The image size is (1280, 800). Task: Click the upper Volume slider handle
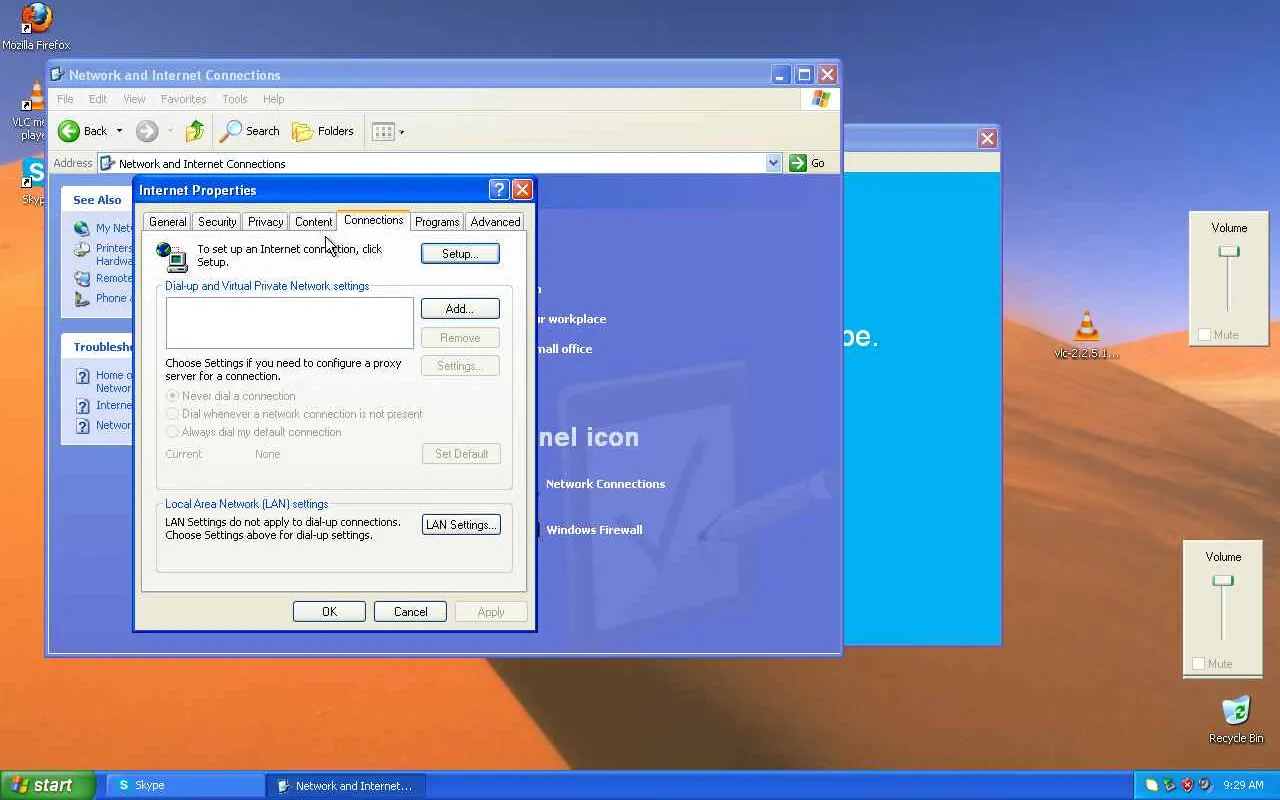[x=1229, y=252]
